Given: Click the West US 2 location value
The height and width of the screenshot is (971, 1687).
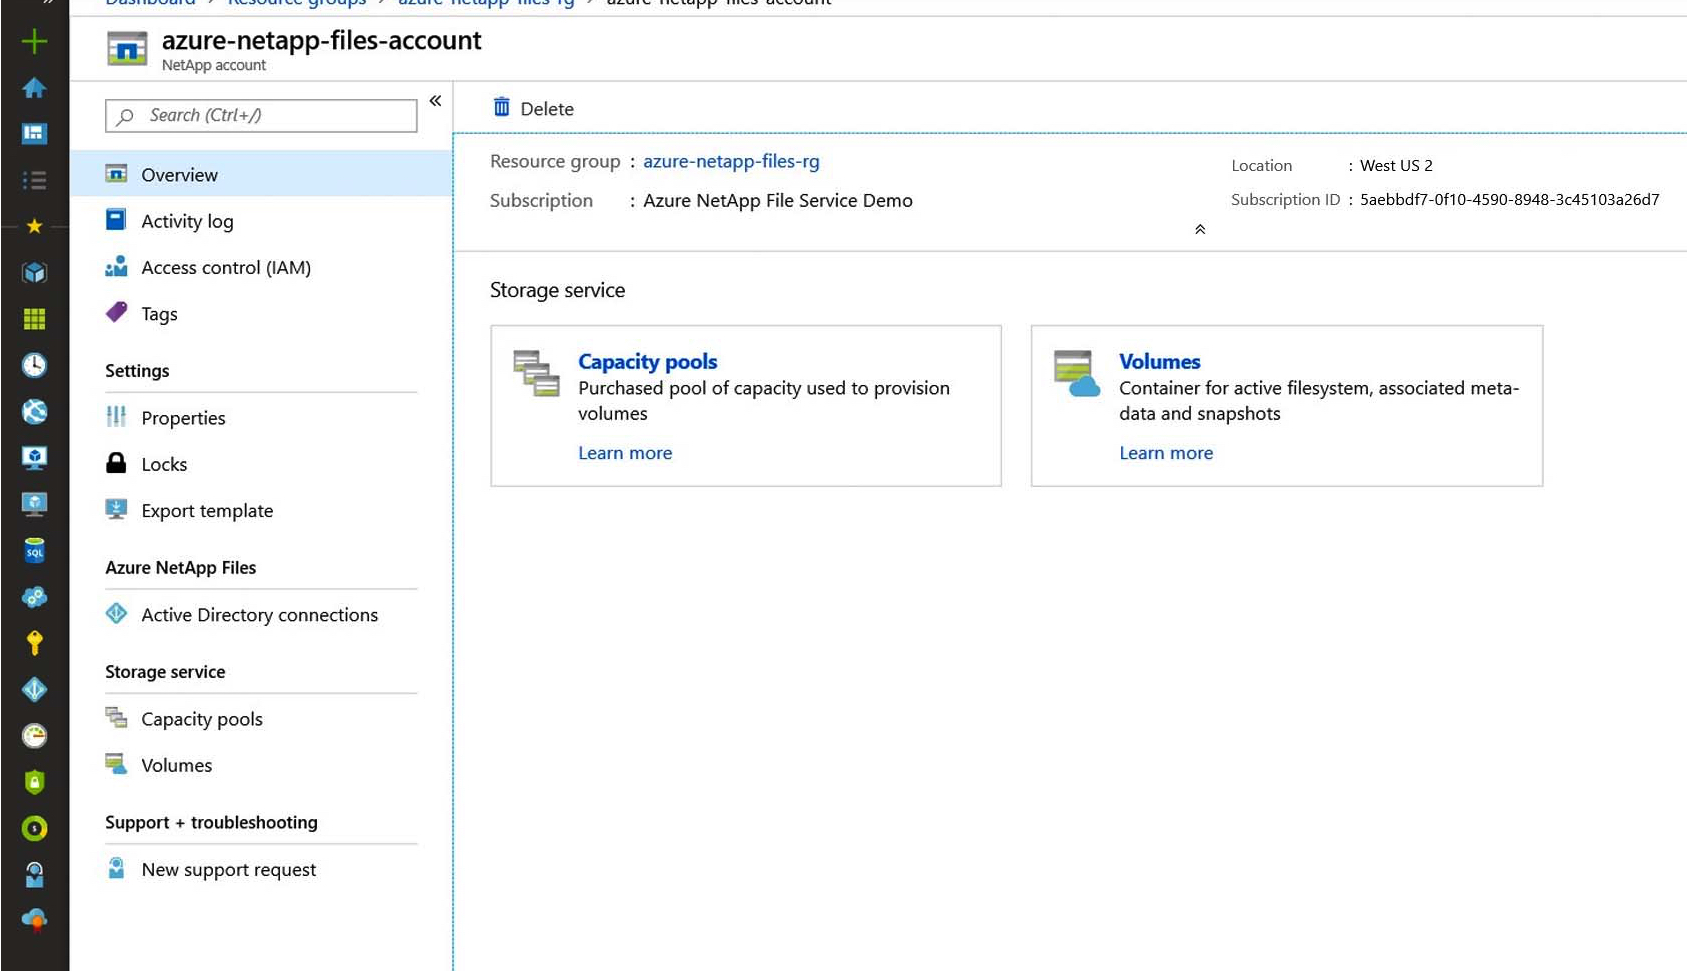Looking at the screenshot, I should 1396,165.
